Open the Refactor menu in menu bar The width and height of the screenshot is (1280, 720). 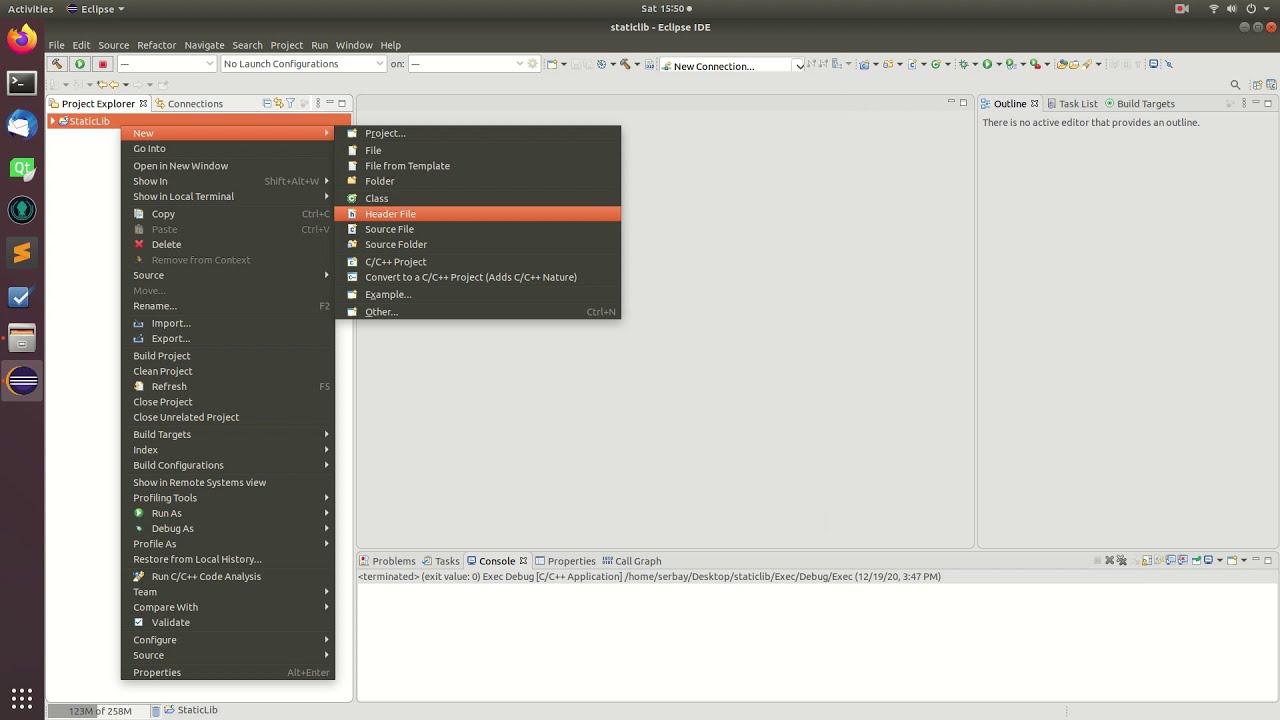(x=156, y=45)
